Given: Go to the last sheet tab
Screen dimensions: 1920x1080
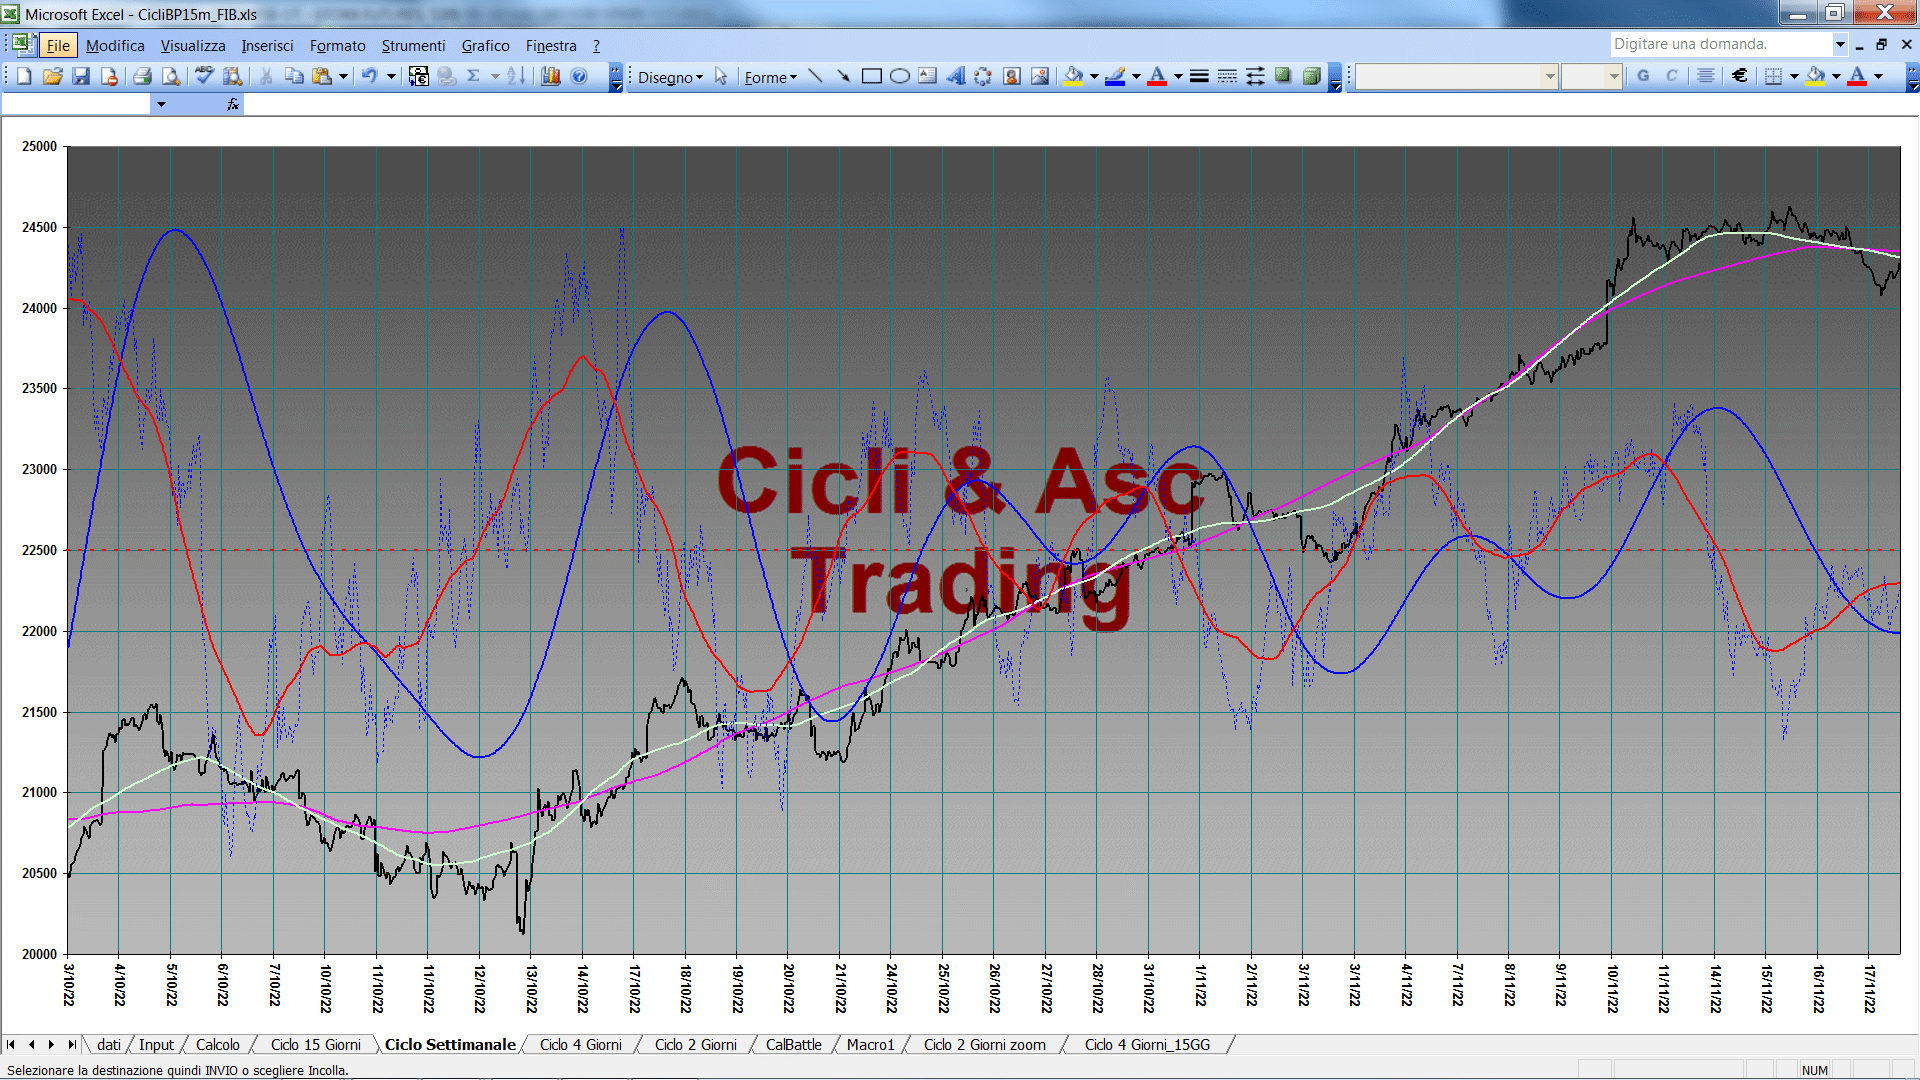Looking at the screenshot, I should (x=71, y=1045).
